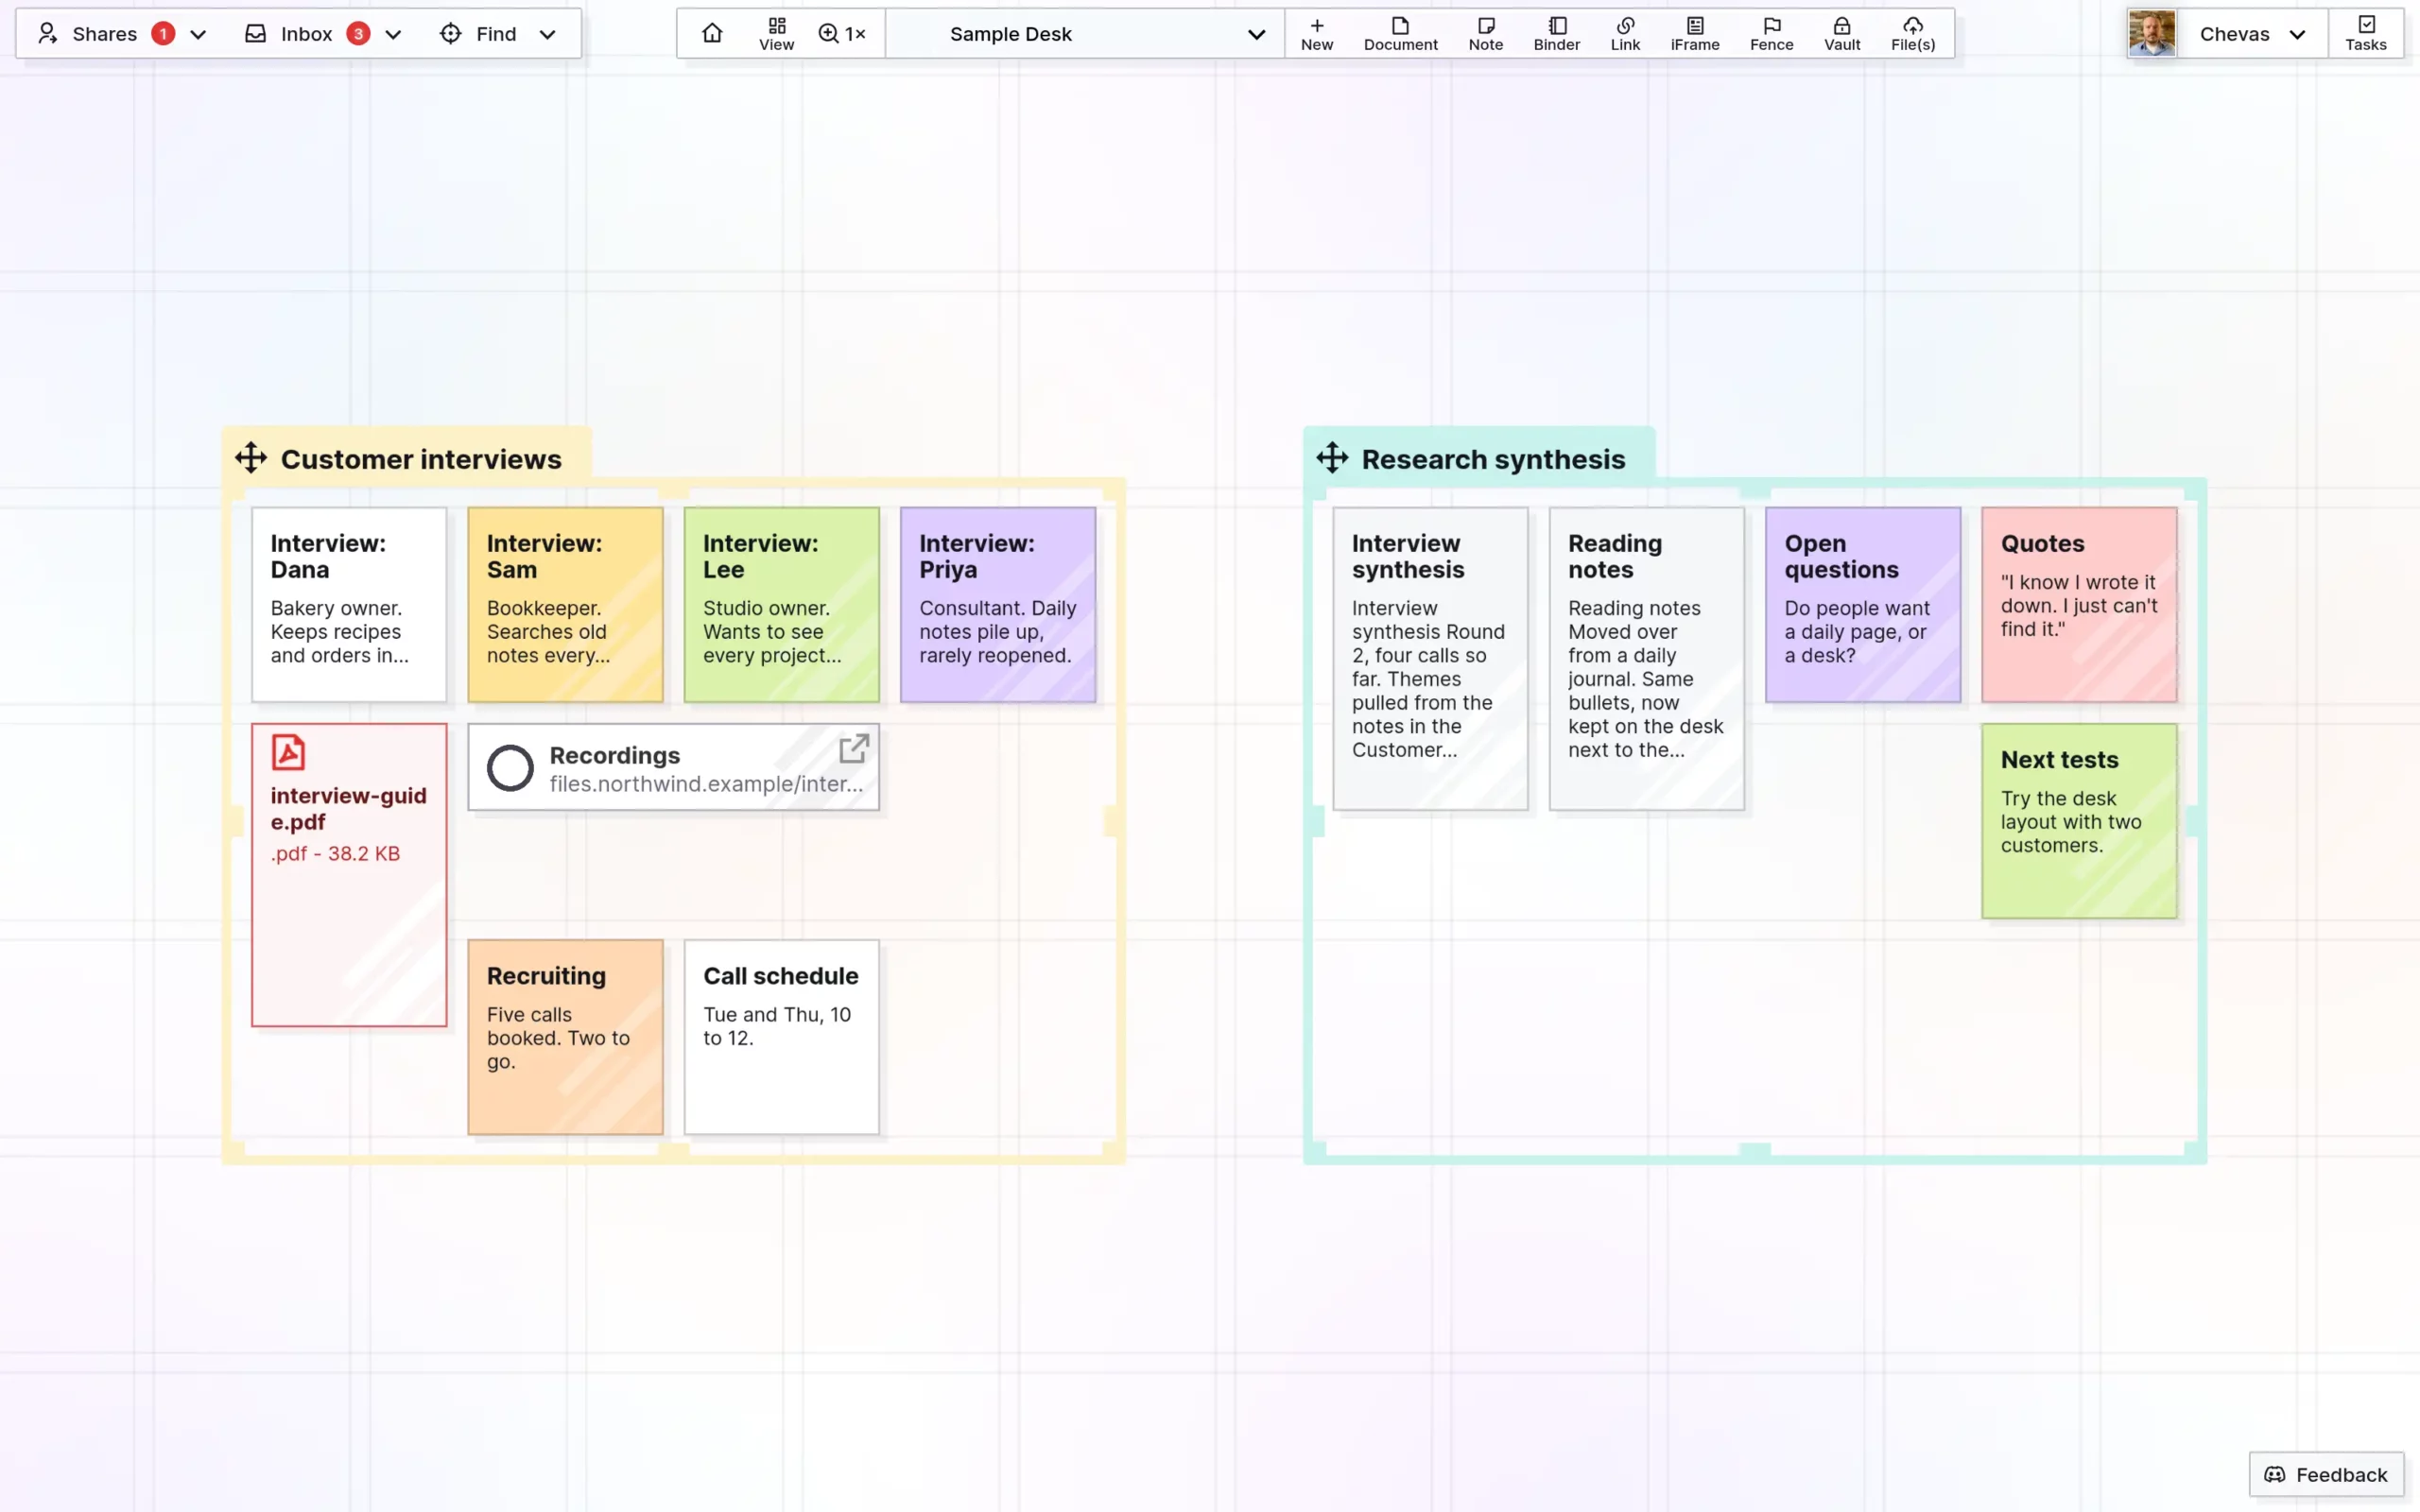Screen dimensions: 2420x1512
Task: Open the Tasks panel
Action: [2365, 33]
